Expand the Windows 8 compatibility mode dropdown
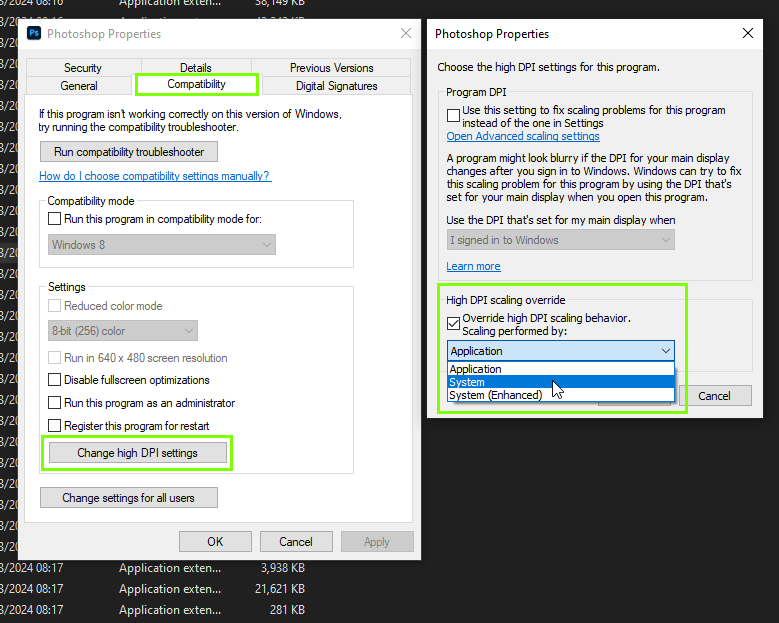 click(x=161, y=244)
